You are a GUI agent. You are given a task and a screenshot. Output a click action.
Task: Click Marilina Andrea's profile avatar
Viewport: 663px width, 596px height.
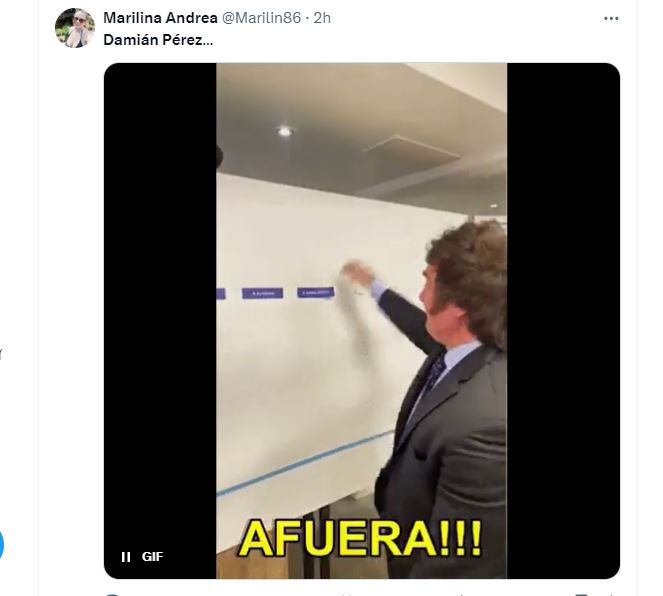click(75, 28)
